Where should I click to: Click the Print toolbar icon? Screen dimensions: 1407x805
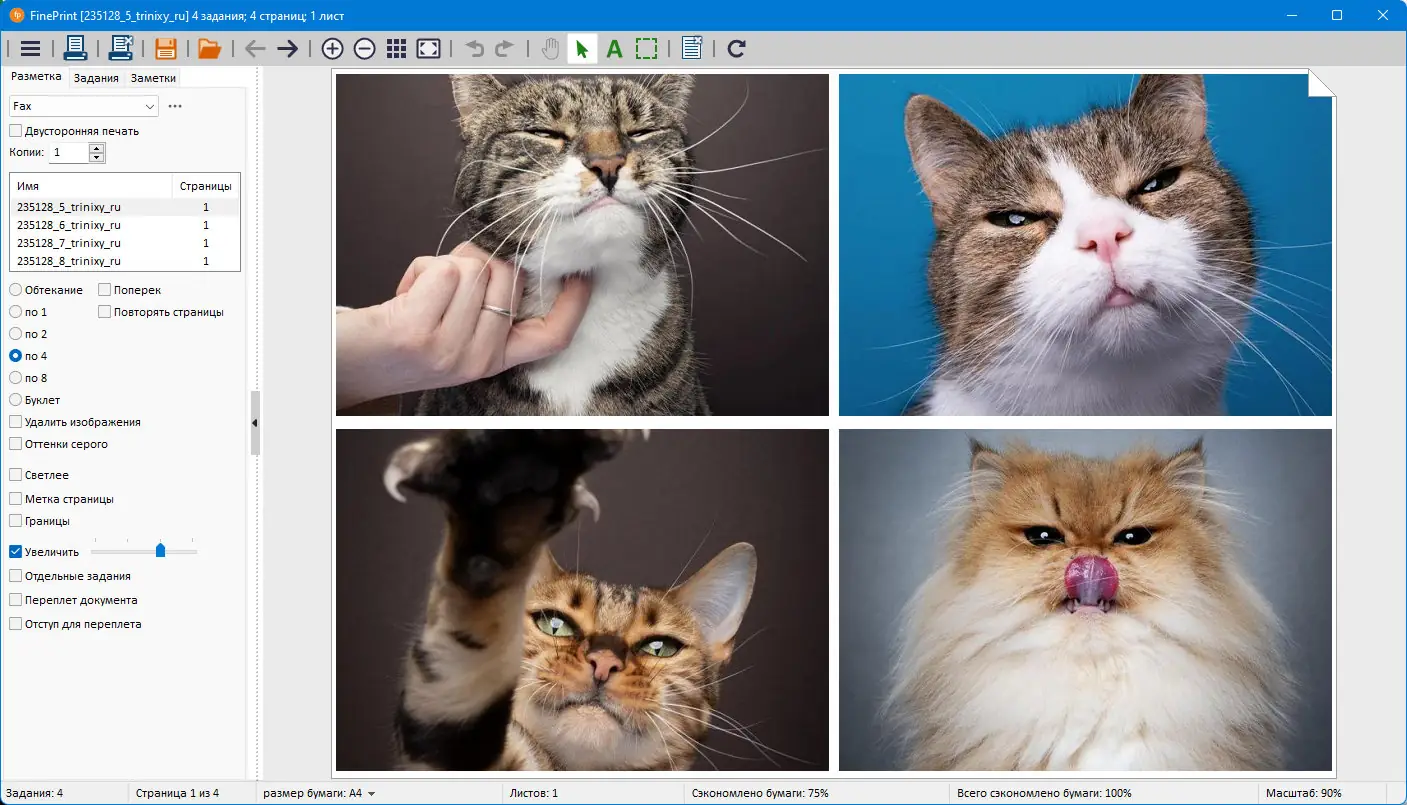click(75, 48)
